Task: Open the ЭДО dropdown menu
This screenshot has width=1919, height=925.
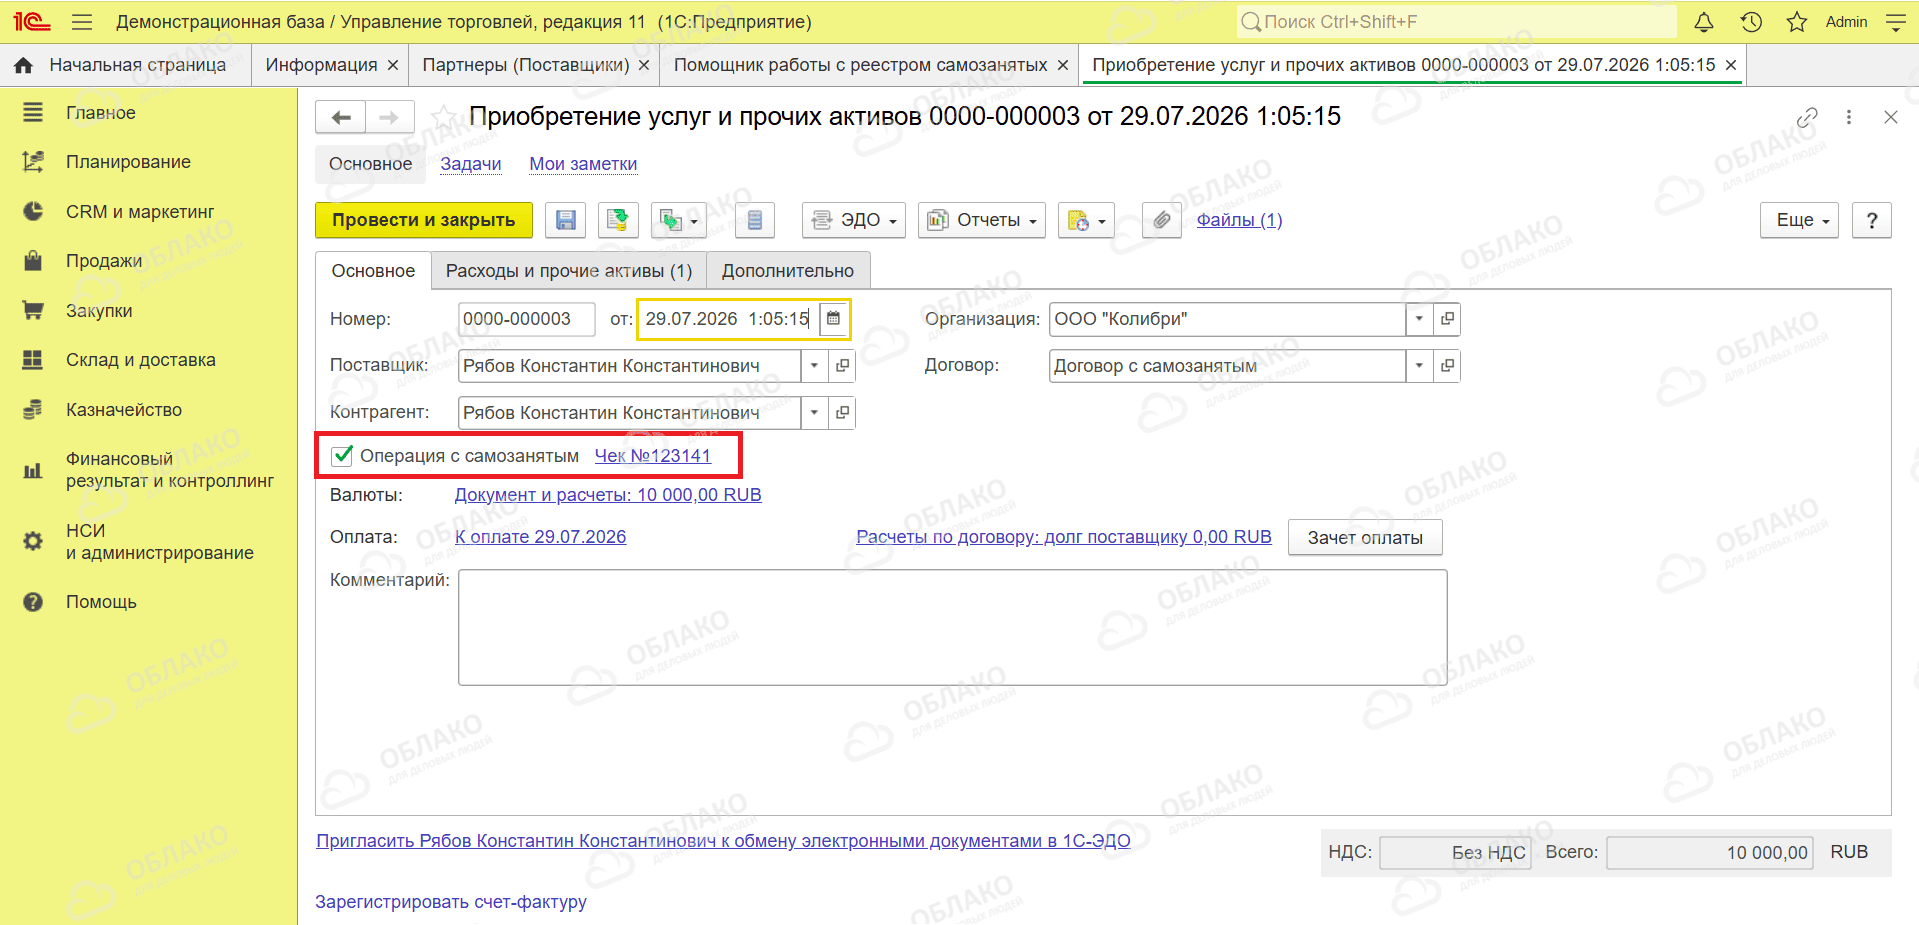Action: click(x=854, y=220)
